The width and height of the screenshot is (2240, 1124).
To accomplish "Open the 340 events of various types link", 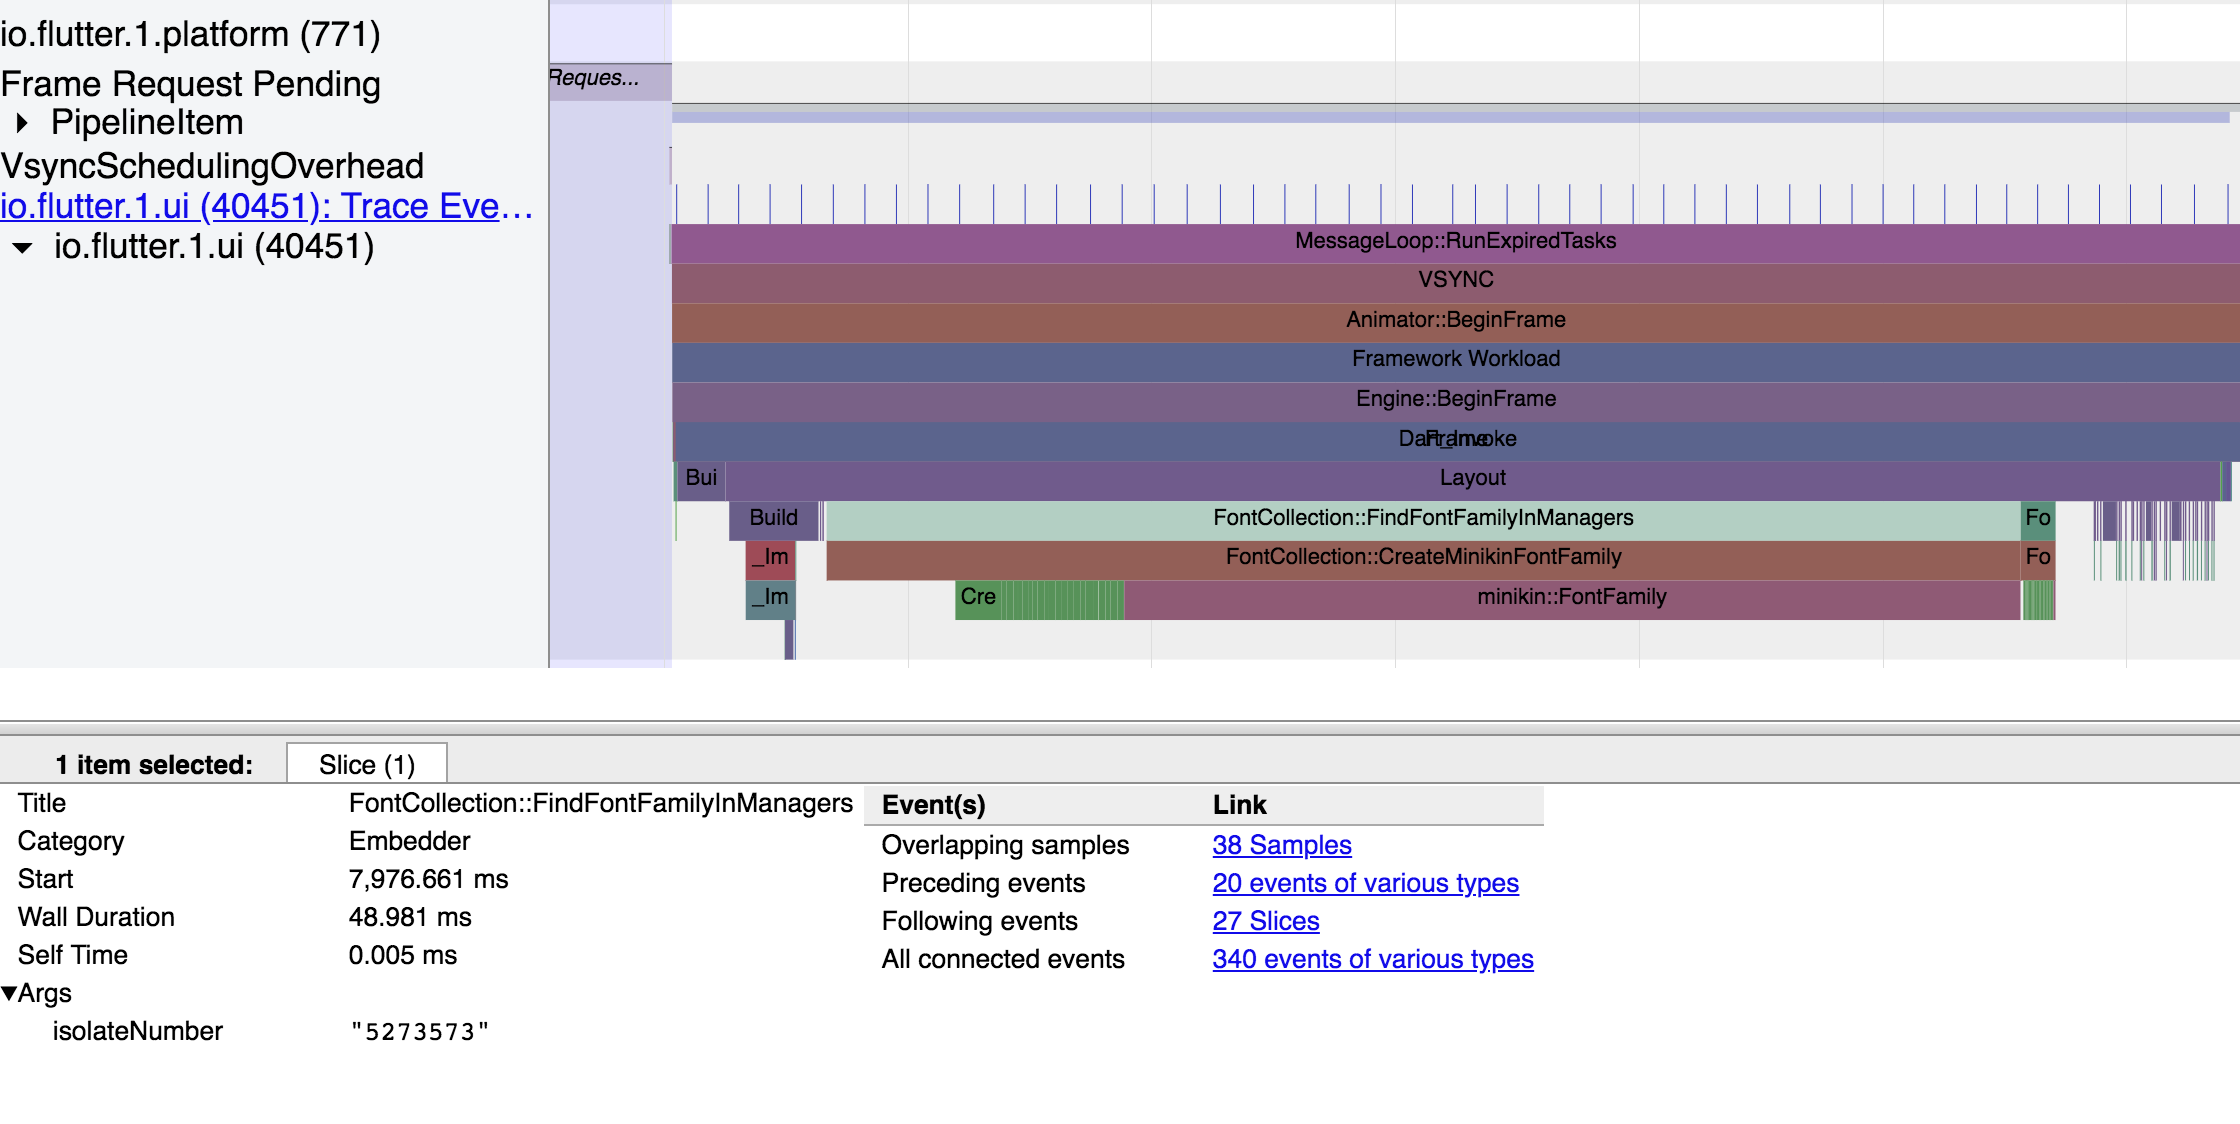I will [x=1372, y=959].
